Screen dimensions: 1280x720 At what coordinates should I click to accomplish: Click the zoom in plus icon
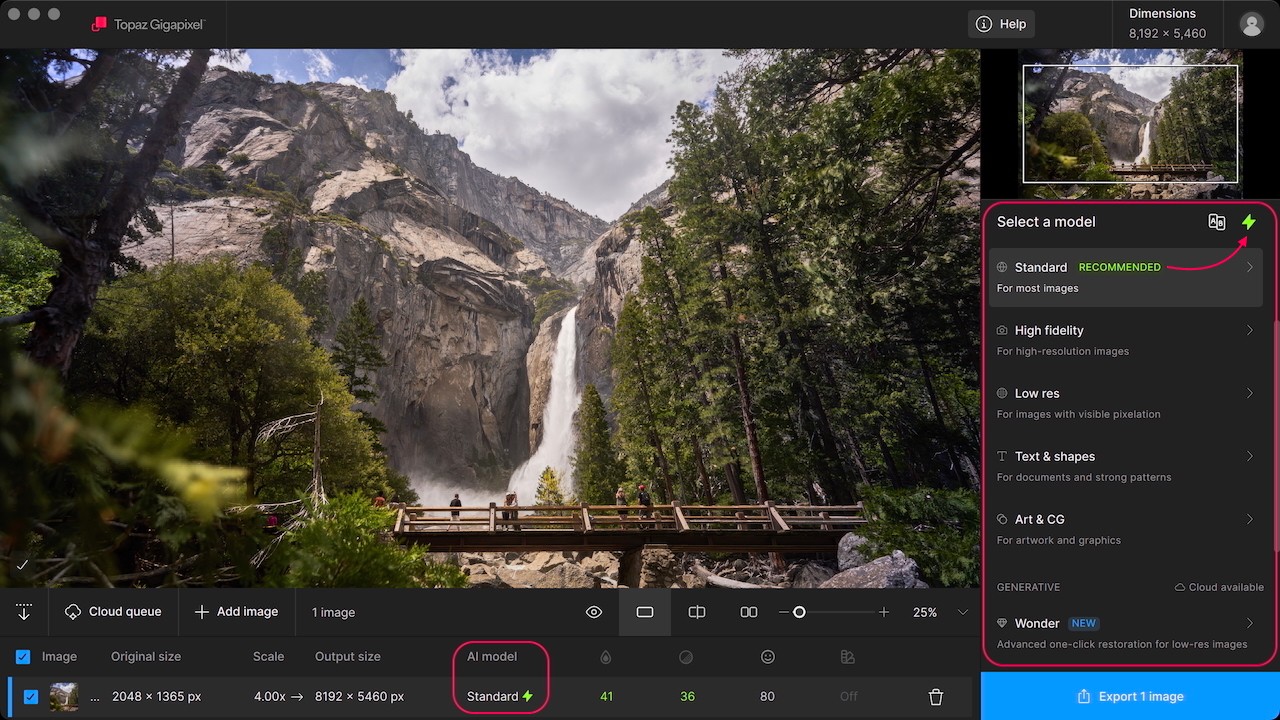pyautogui.click(x=884, y=612)
